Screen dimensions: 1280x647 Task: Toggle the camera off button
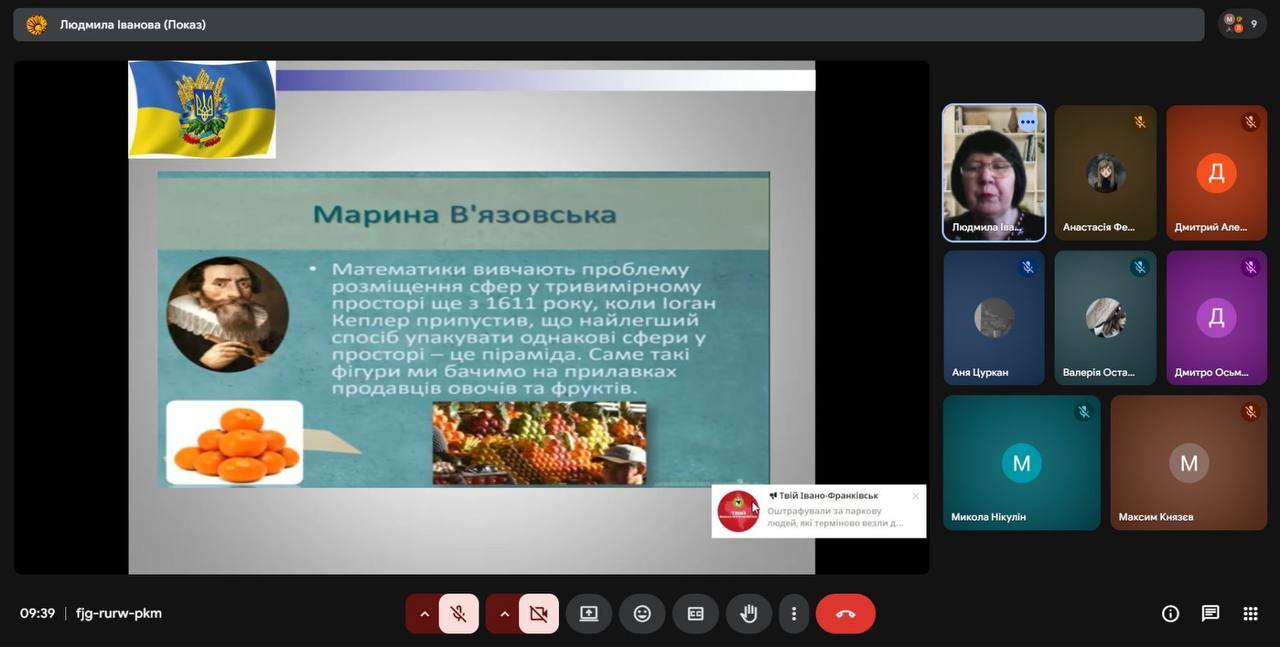(x=538, y=614)
